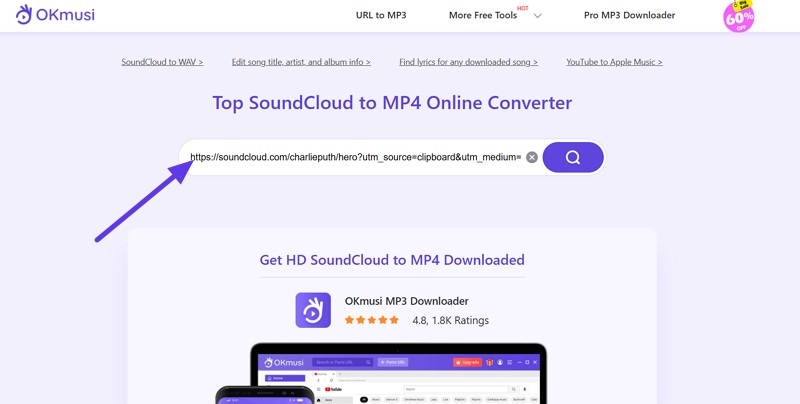The width and height of the screenshot is (800, 404).
Task: Click the OKmusi MP3 Downloader app icon
Action: [313, 310]
